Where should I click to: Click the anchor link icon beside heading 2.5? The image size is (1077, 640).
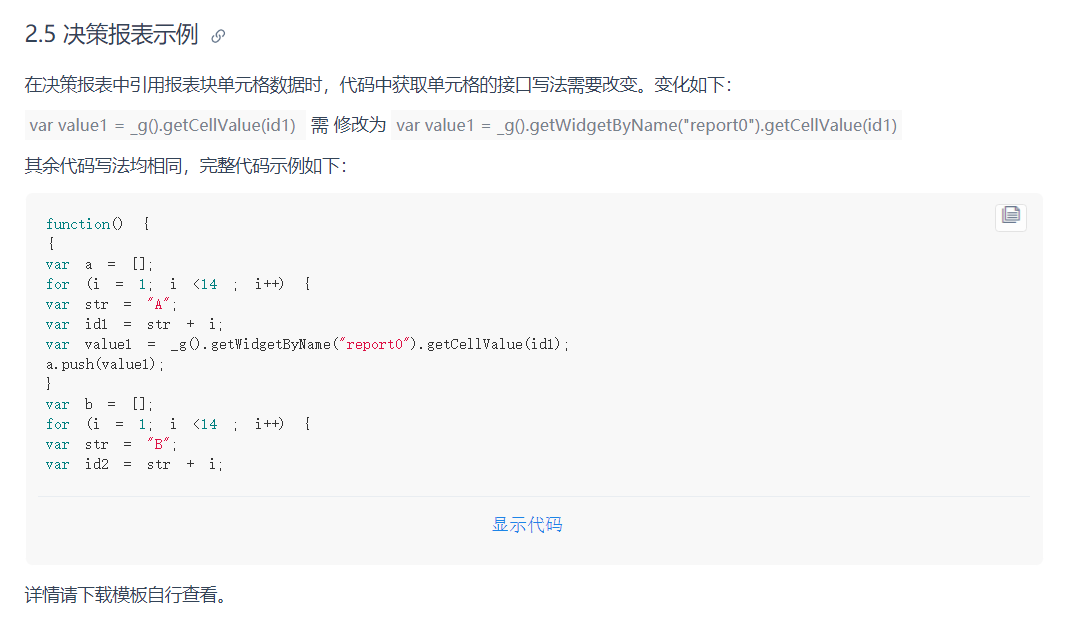218,36
